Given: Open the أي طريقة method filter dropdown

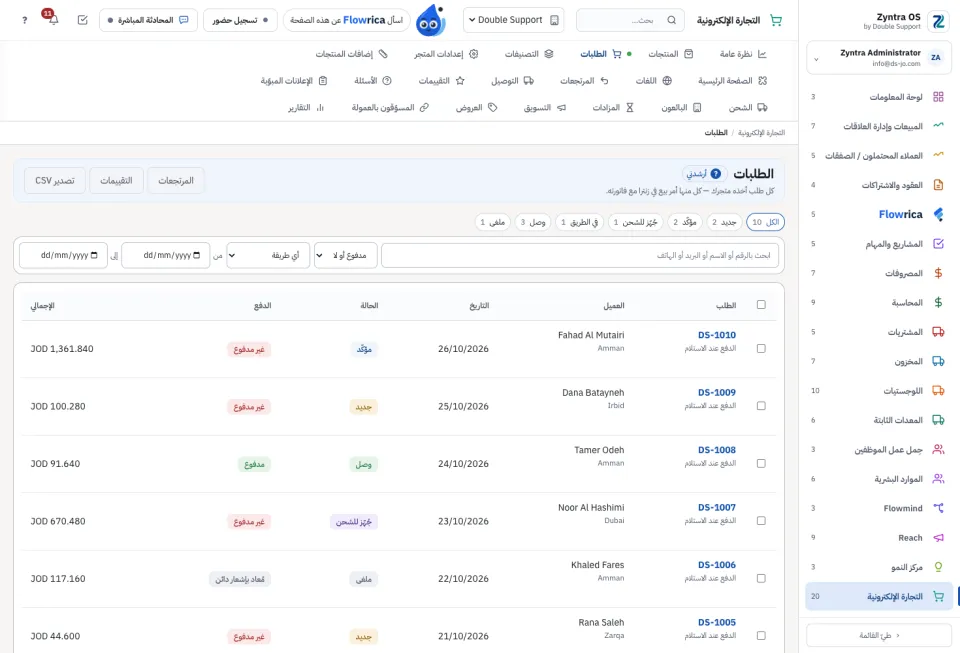Looking at the screenshot, I should pos(268,255).
